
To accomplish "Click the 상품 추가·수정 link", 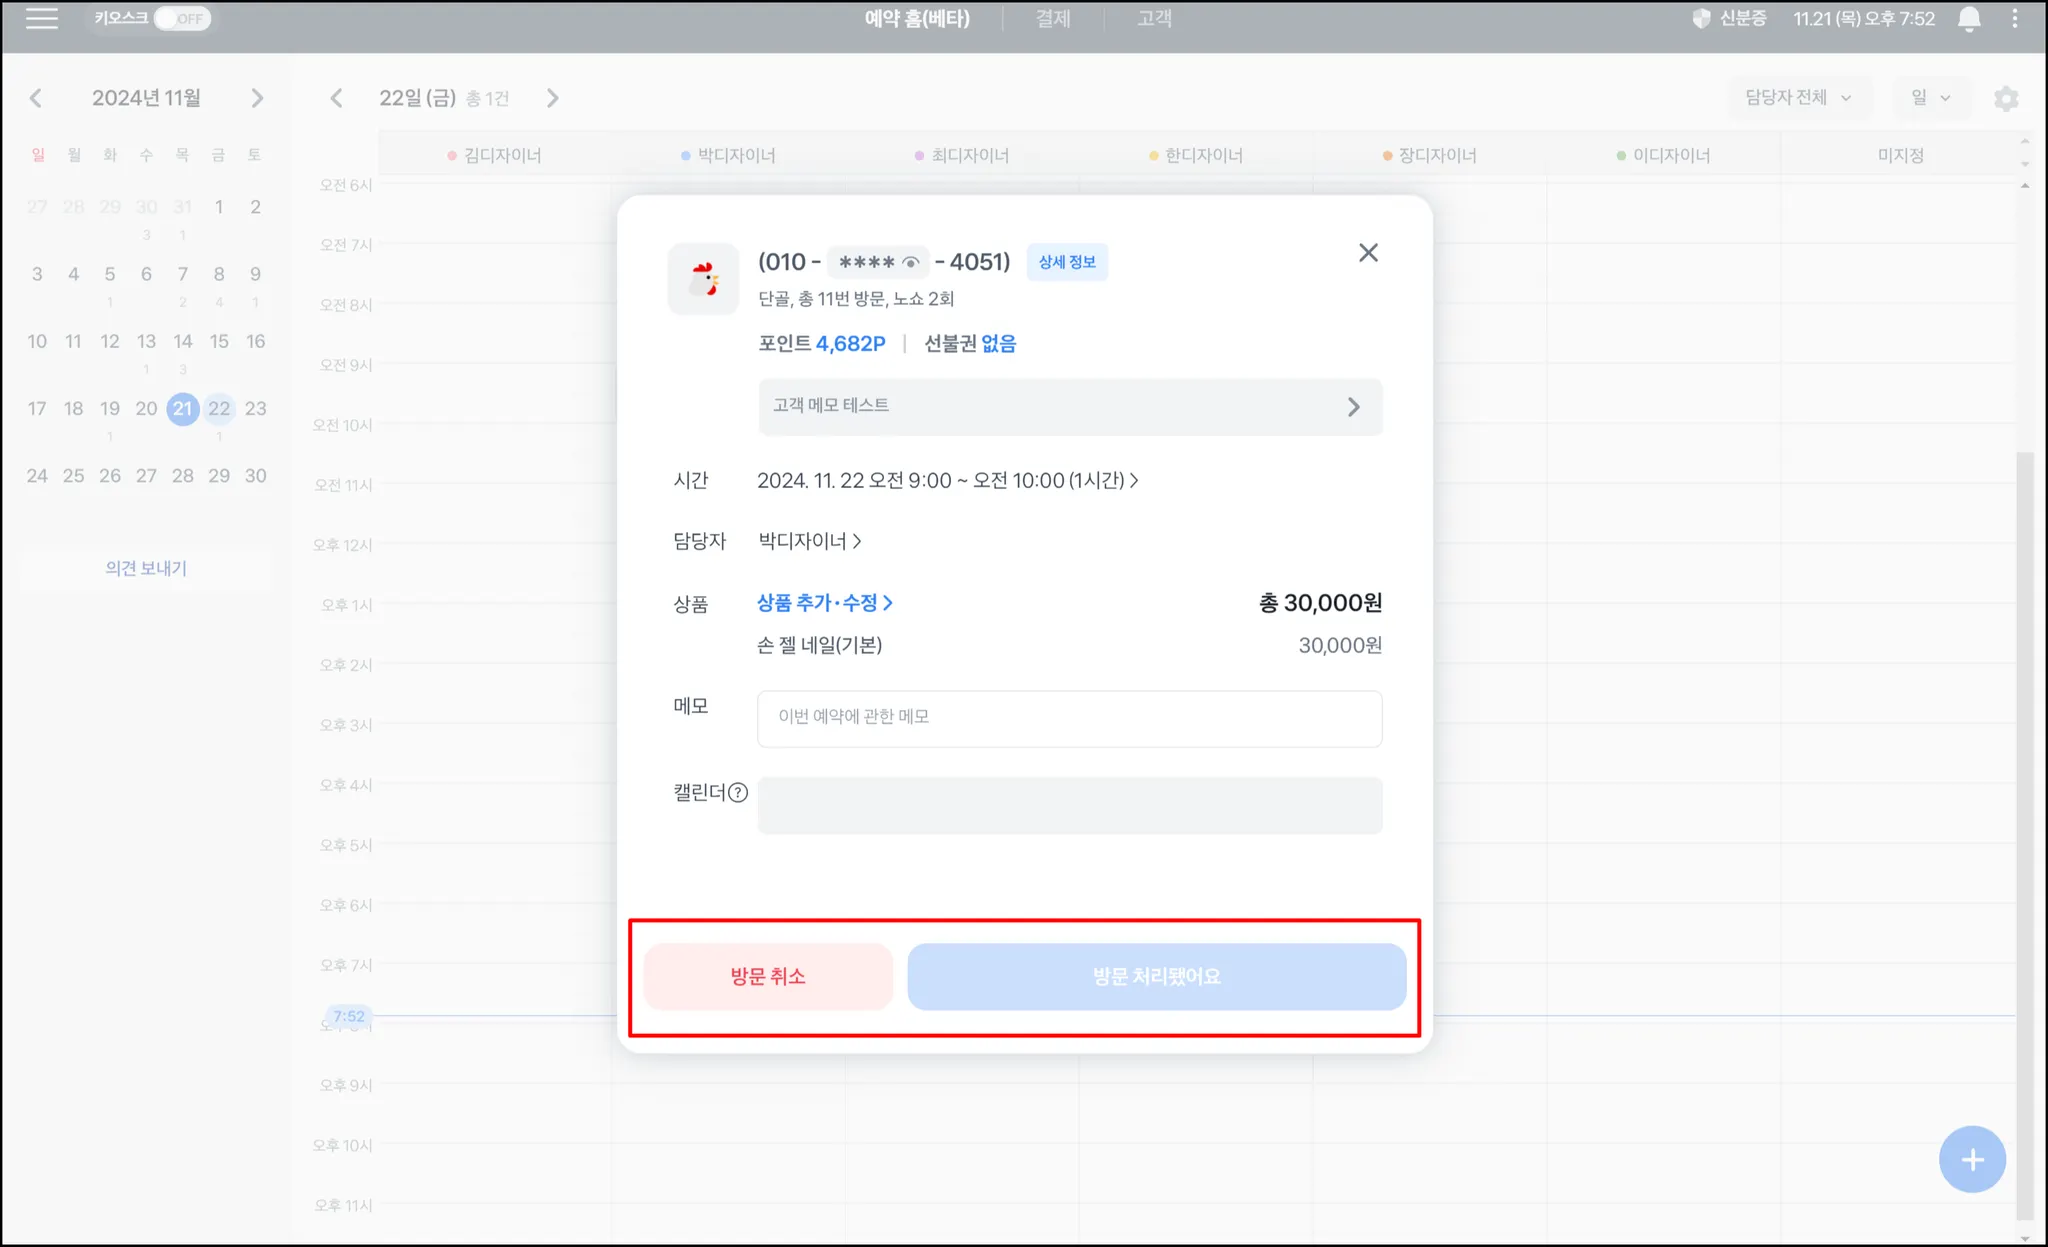I will point(824,603).
